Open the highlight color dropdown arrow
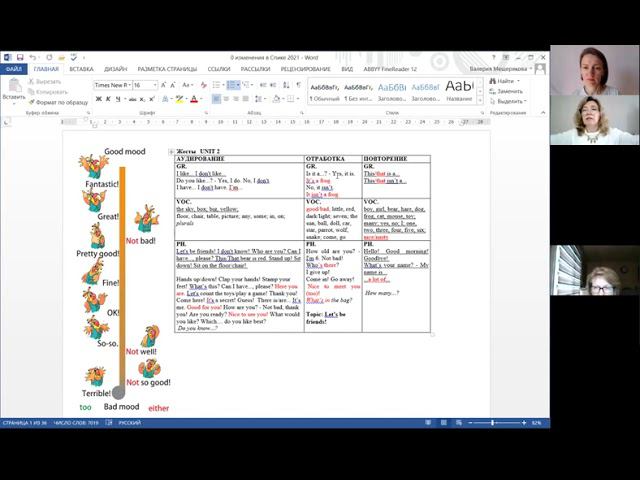The width and height of the screenshot is (640, 480). point(186,99)
